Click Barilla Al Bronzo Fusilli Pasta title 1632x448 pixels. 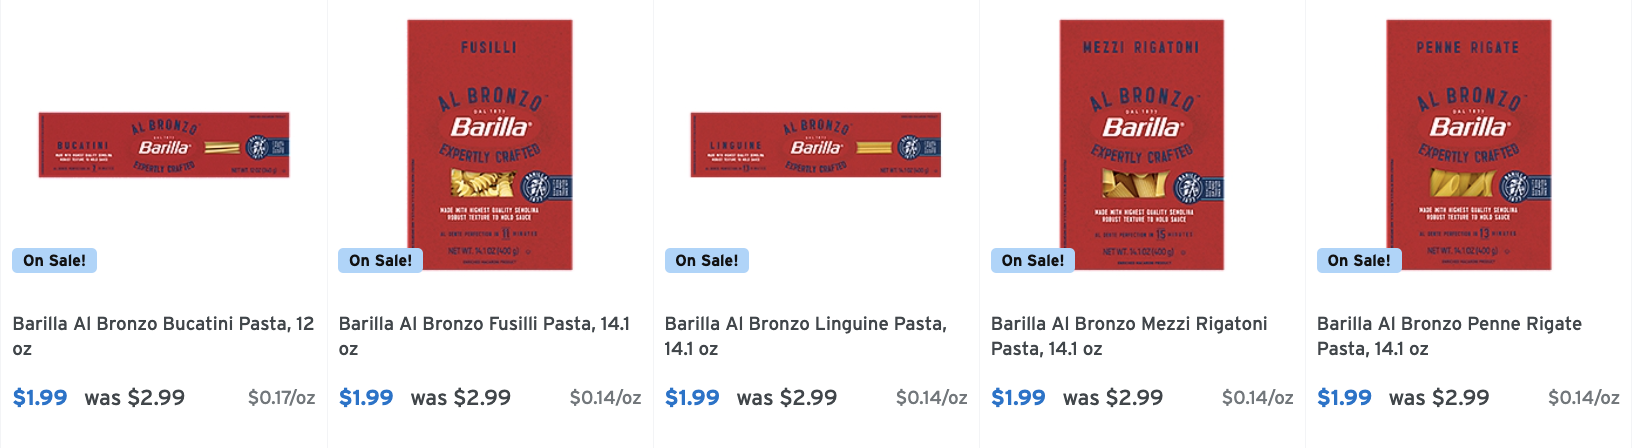click(x=484, y=324)
